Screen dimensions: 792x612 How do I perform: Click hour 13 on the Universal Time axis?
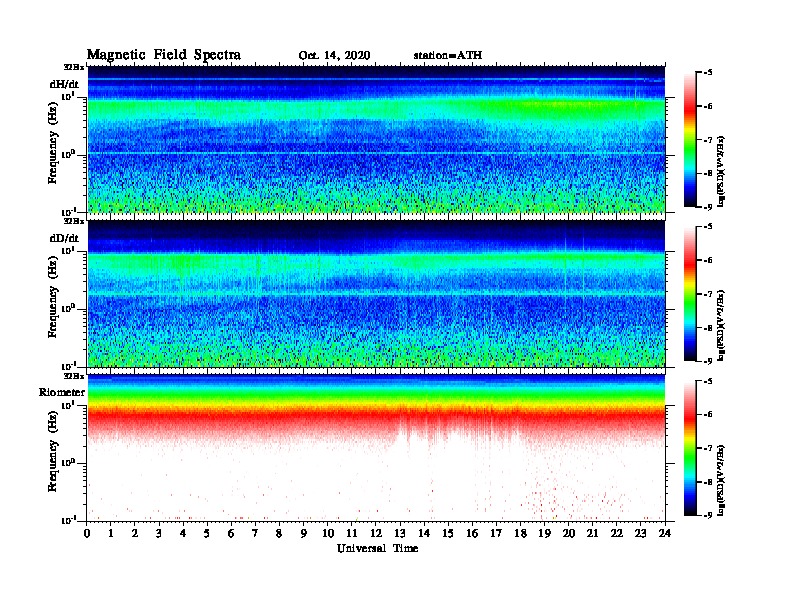coord(400,534)
